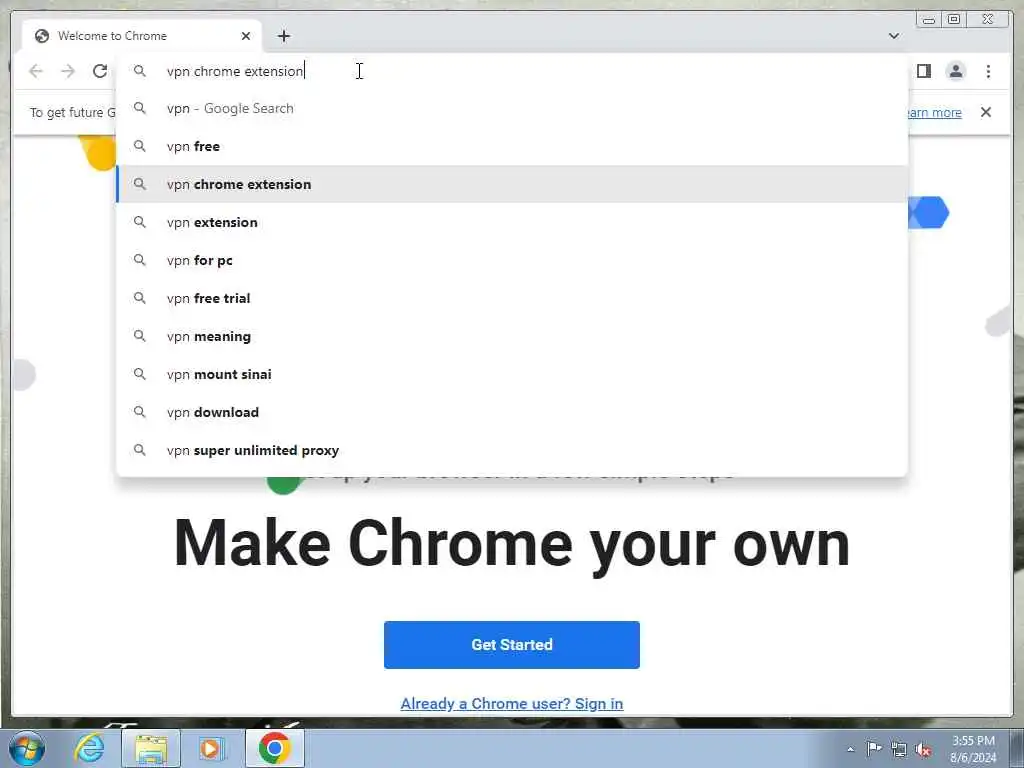The width and height of the screenshot is (1024, 768).
Task: Choose the 'vpn meaning' suggestion
Action: click(x=512, y=336)
